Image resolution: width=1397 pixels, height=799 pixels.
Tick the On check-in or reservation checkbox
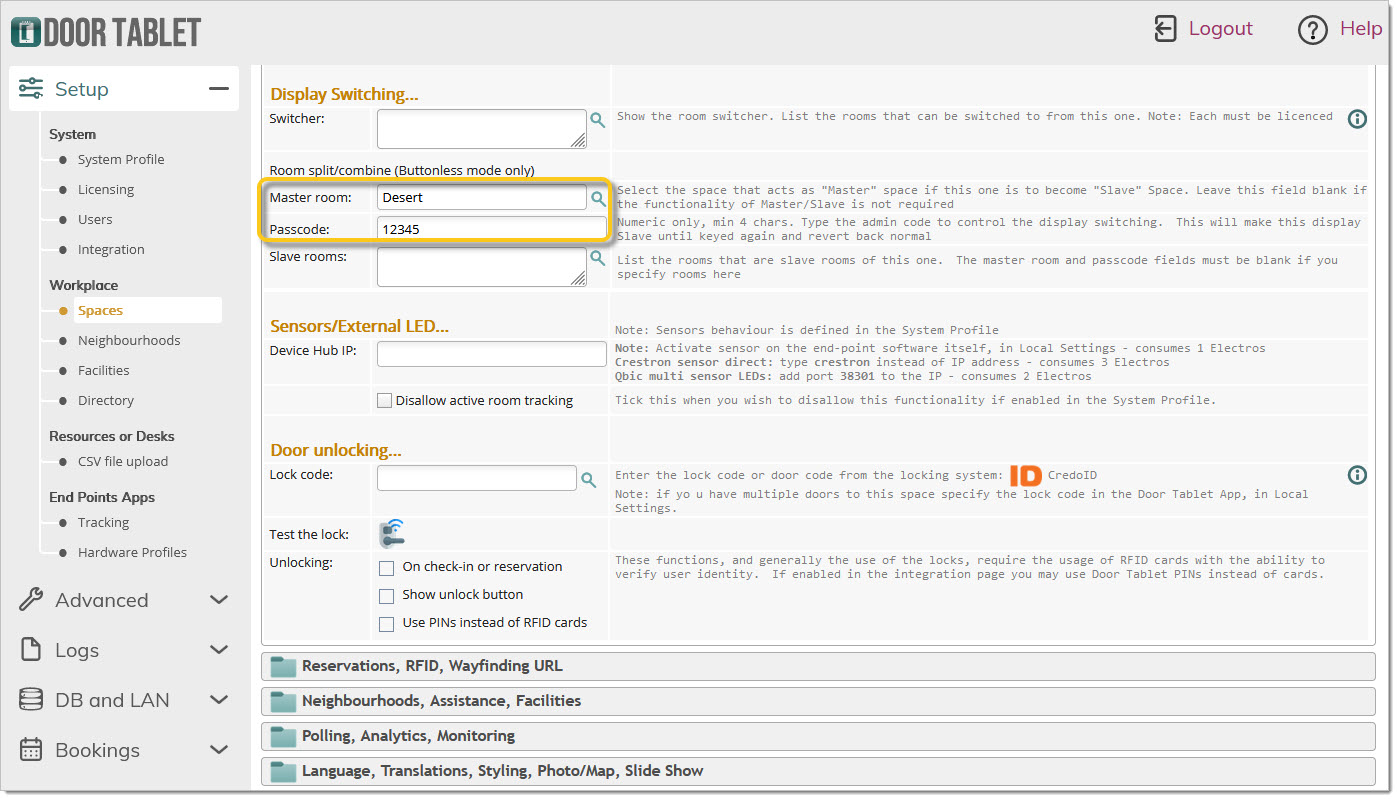click(x=386, y=568)
